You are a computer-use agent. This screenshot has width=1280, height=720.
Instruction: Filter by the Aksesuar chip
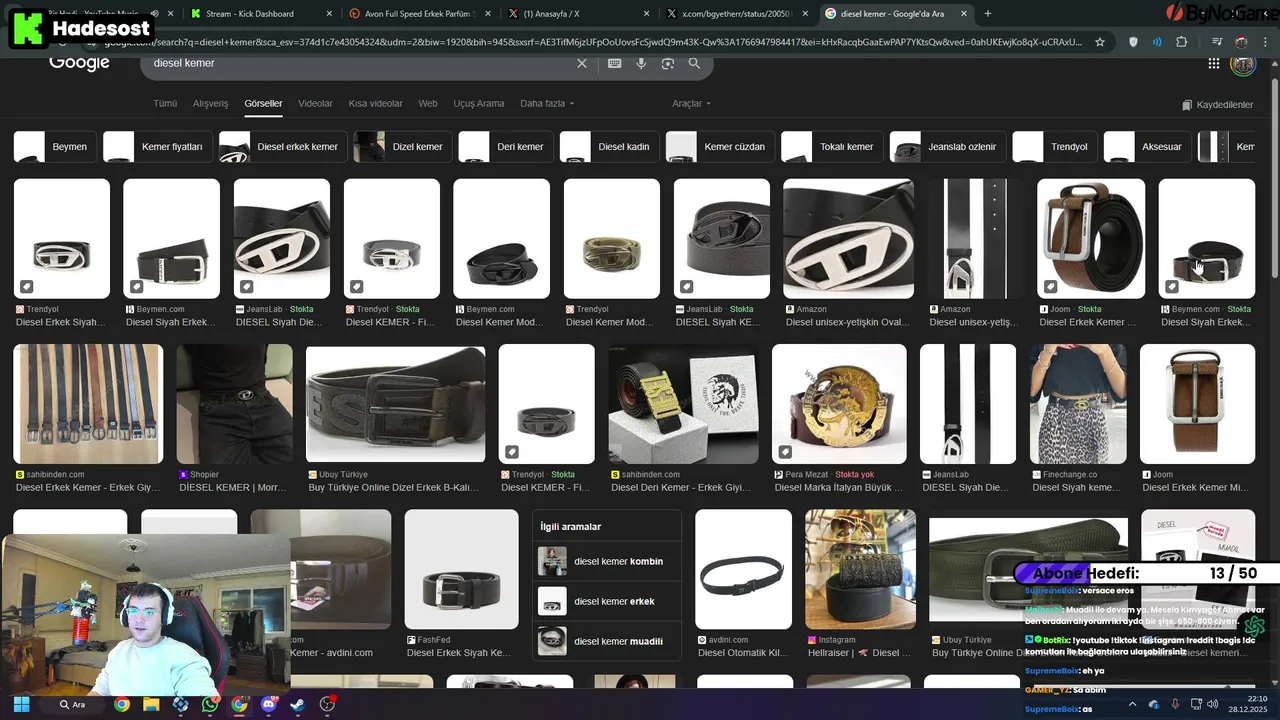click(1148, 146)
